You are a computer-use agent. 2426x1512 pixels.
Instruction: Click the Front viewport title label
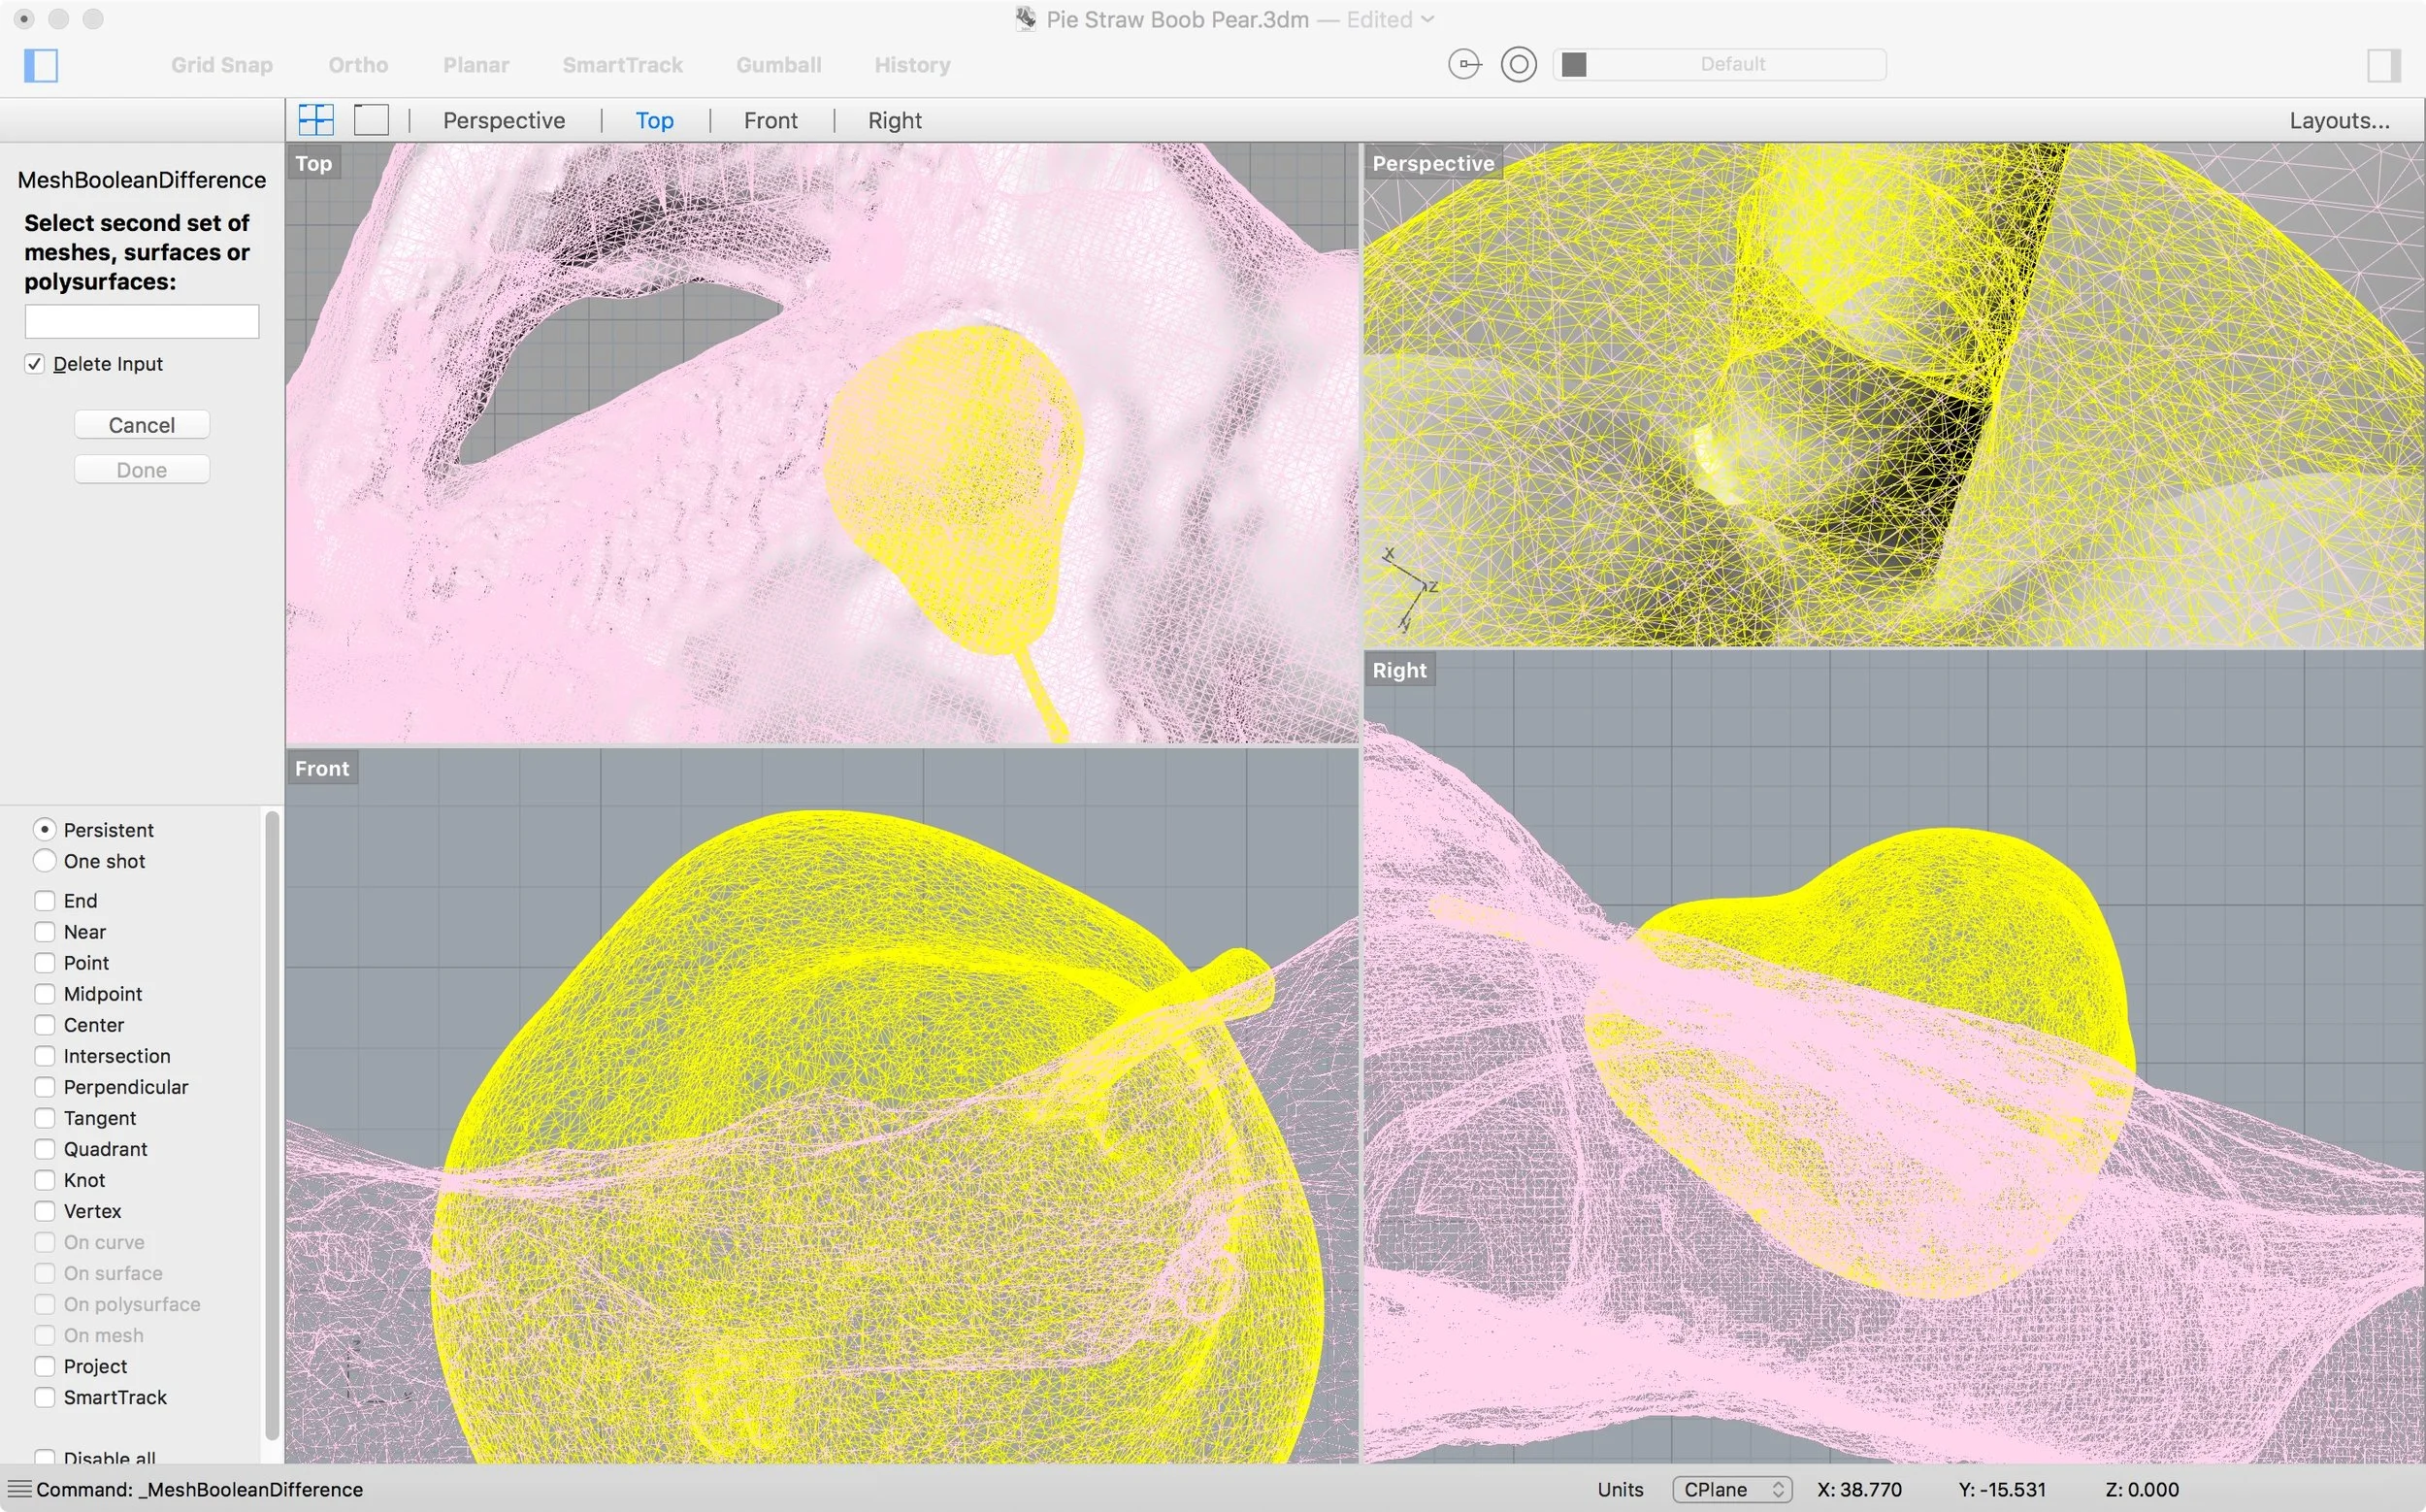point(322,768)
